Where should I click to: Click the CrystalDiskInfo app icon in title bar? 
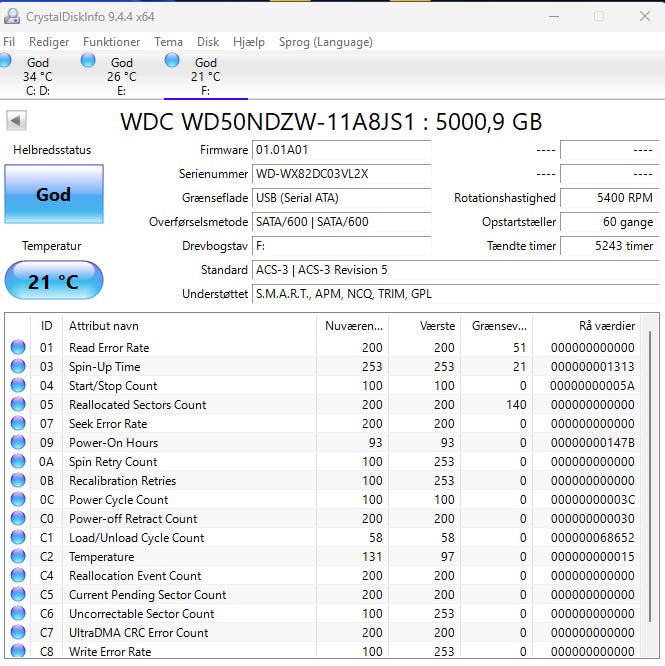11,16
